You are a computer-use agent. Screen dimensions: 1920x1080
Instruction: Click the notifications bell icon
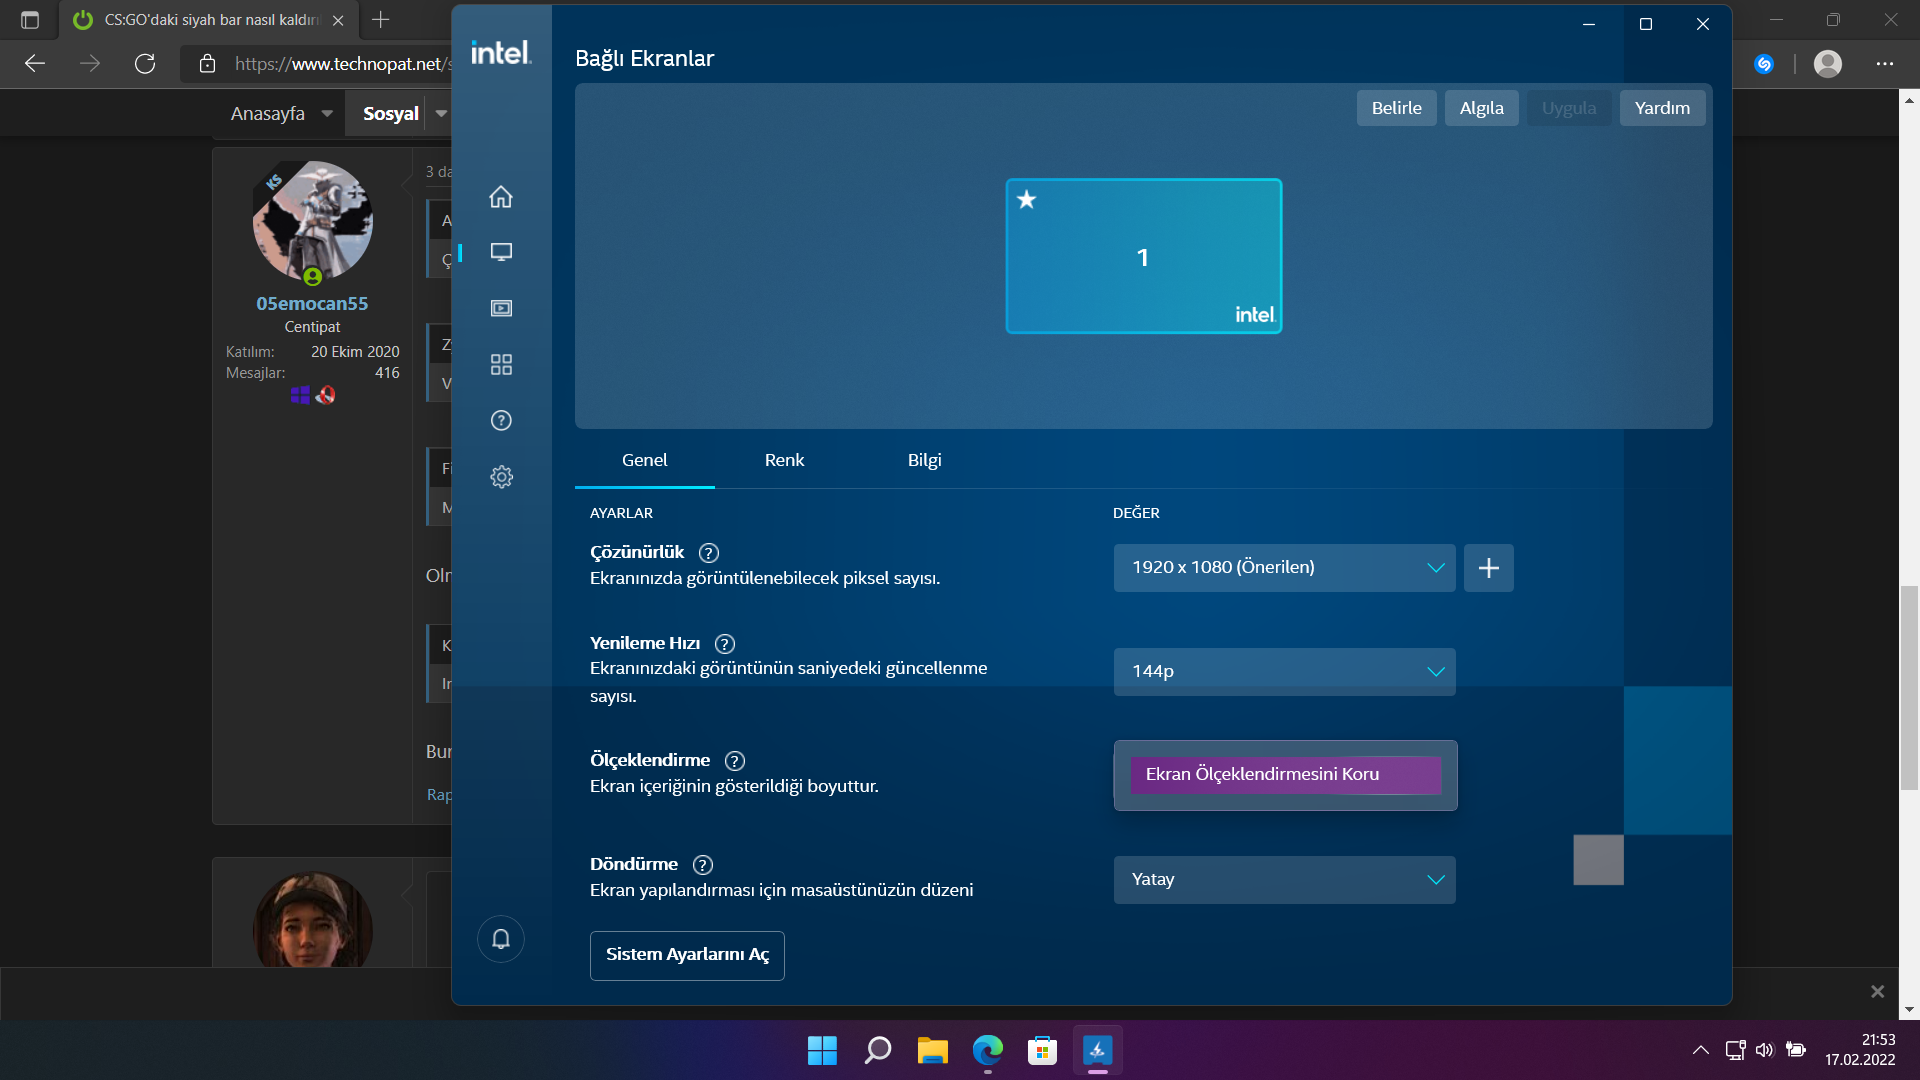tap(501, 939)
